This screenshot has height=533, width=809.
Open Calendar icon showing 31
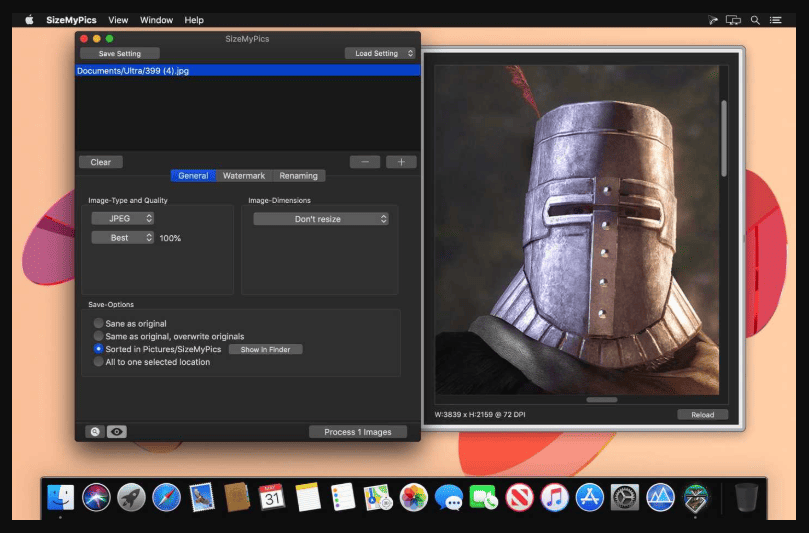pos(272,497)
